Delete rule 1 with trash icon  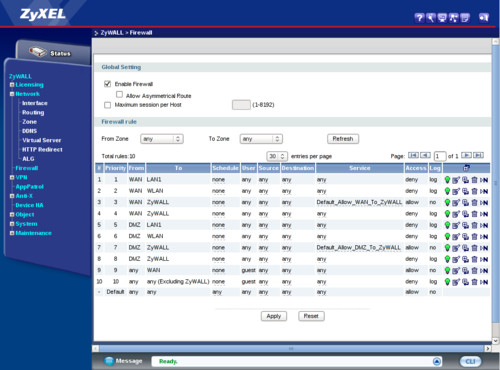(474, 180)
